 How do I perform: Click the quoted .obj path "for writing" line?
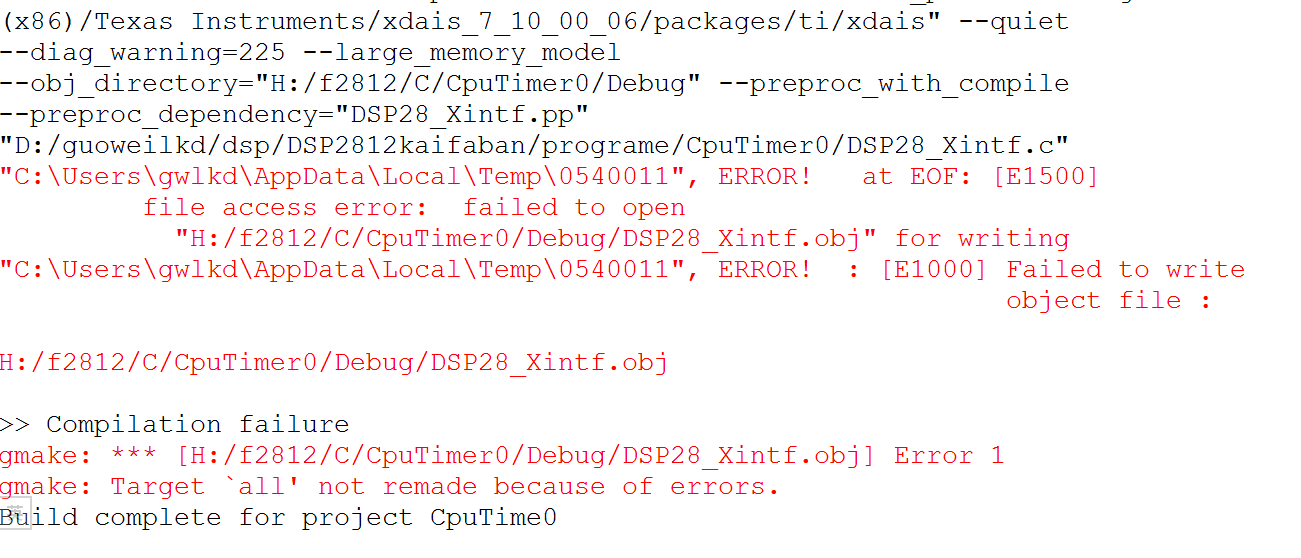click(622, 239)
